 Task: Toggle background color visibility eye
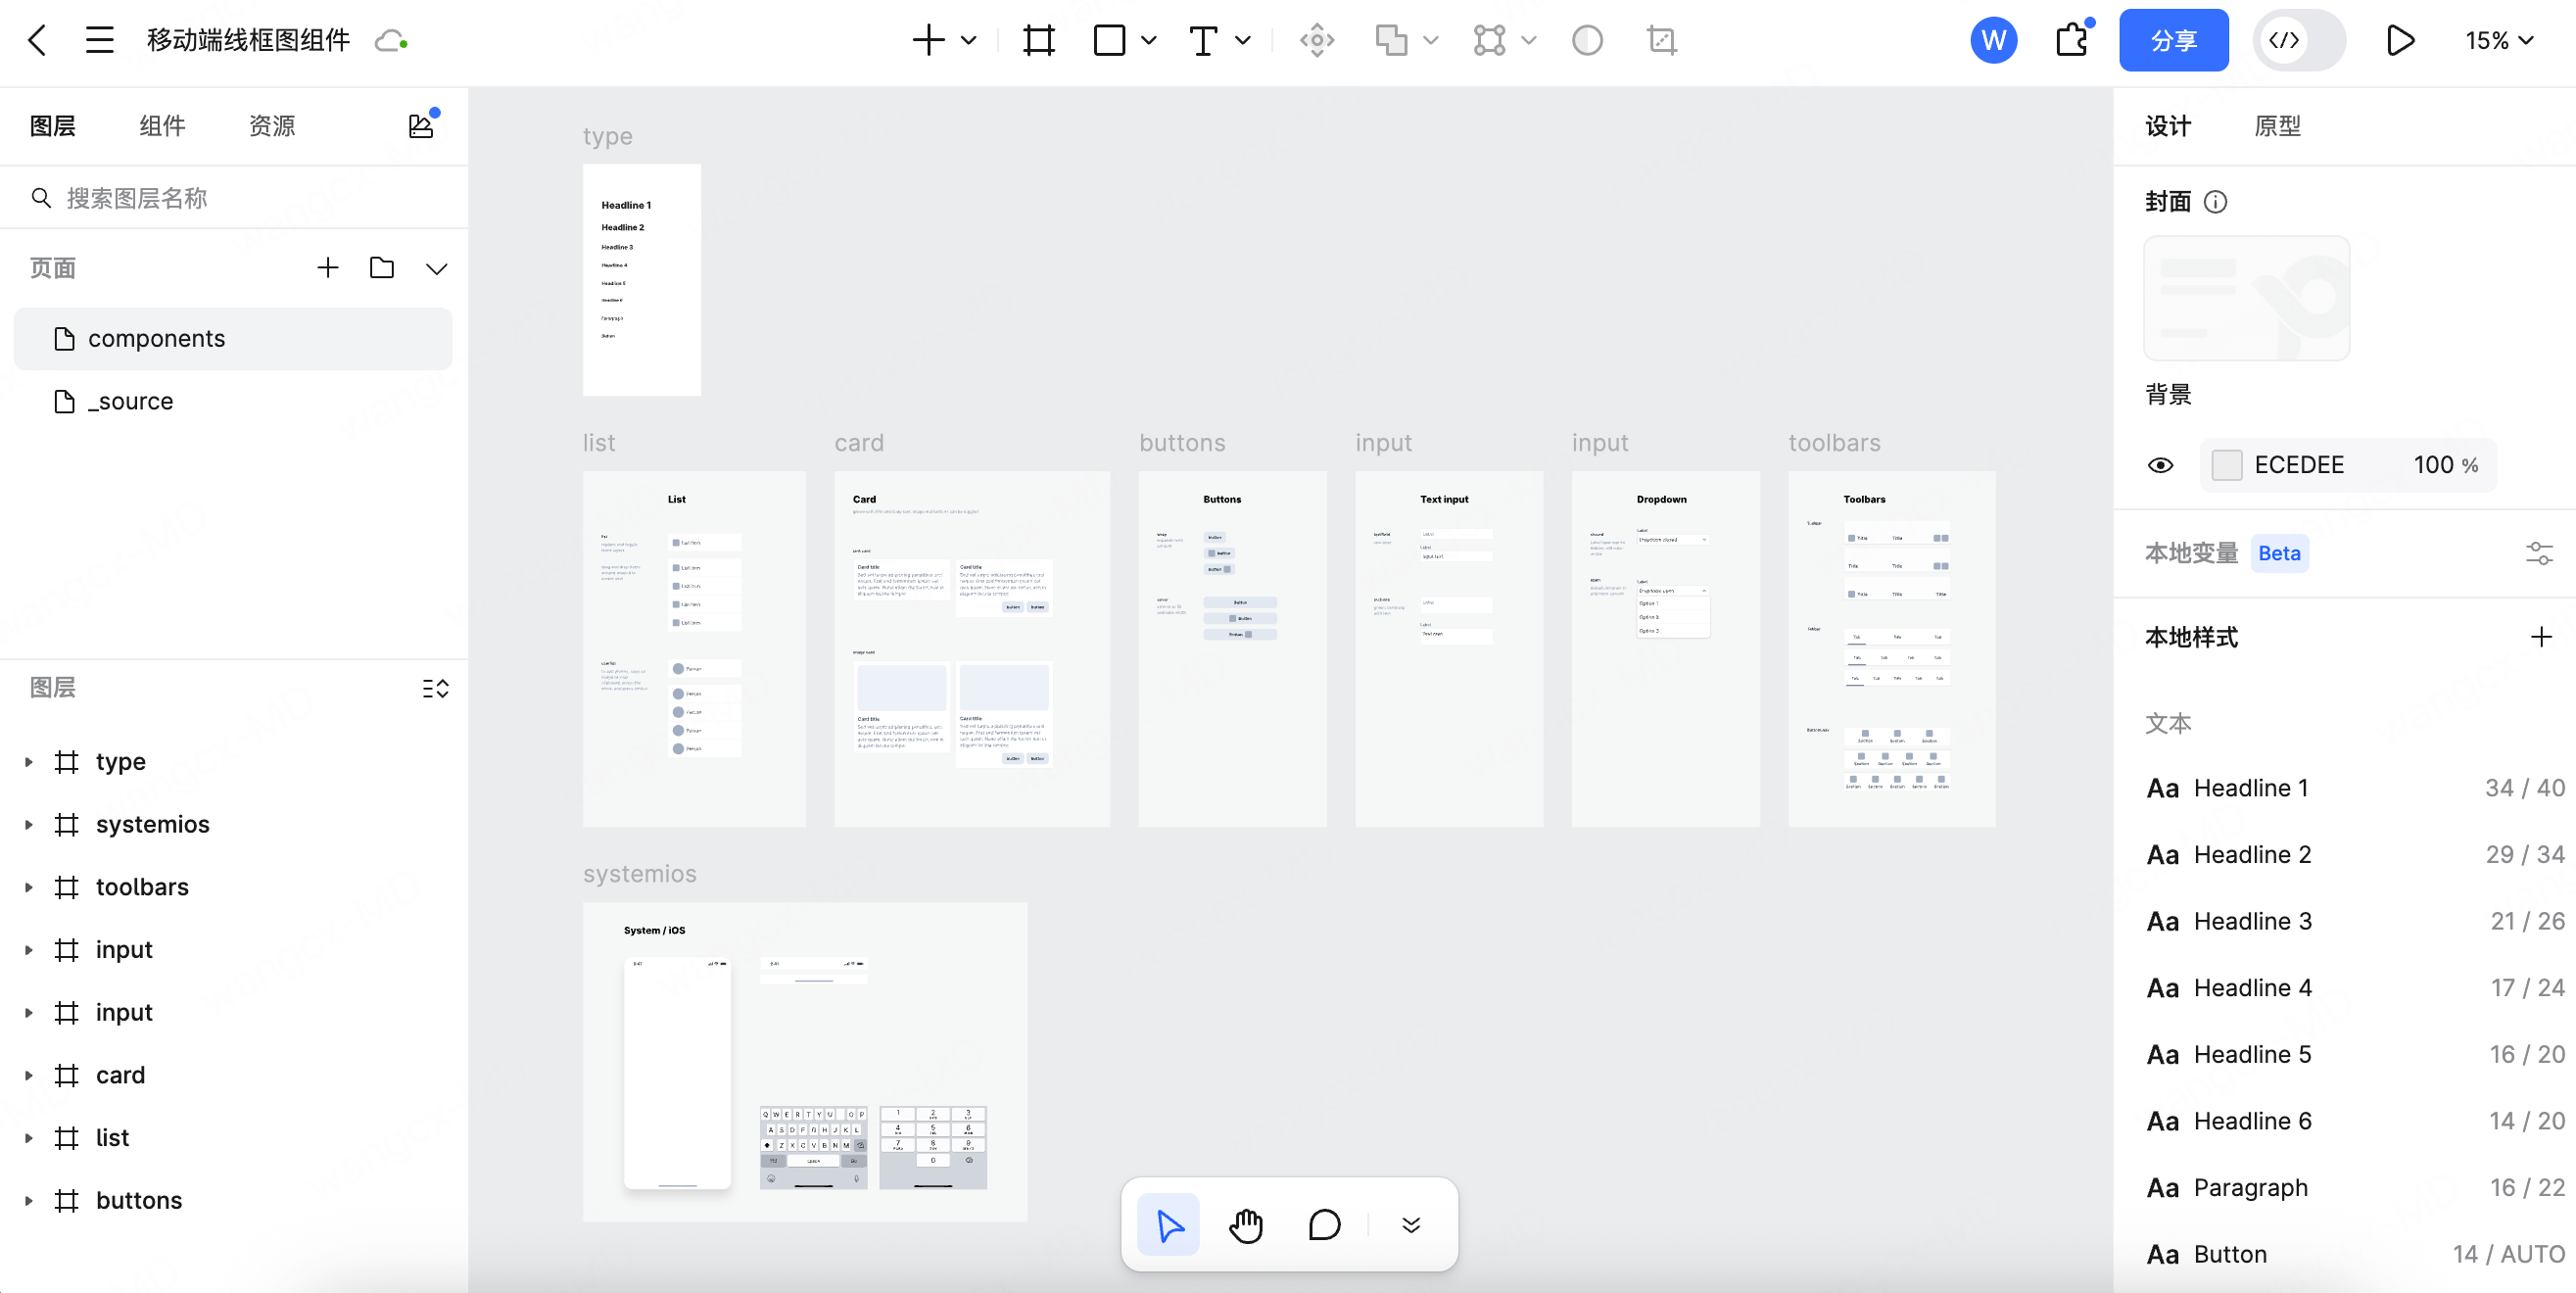(x=2160, y=465)
